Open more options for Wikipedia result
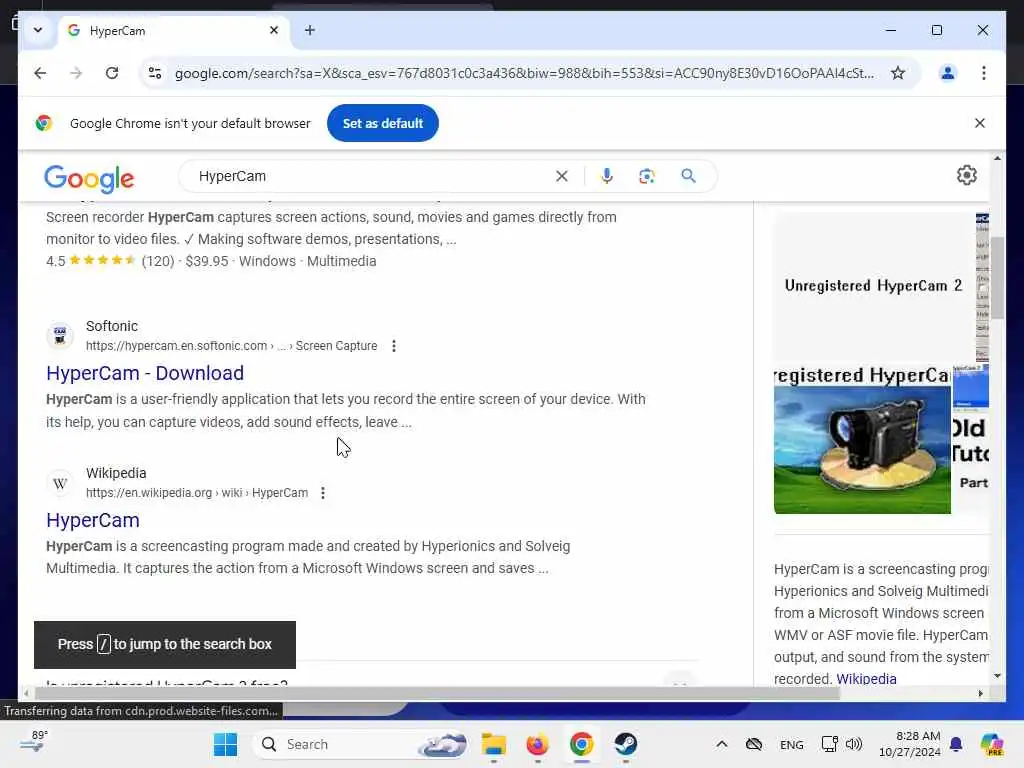 tap(323, 493)
